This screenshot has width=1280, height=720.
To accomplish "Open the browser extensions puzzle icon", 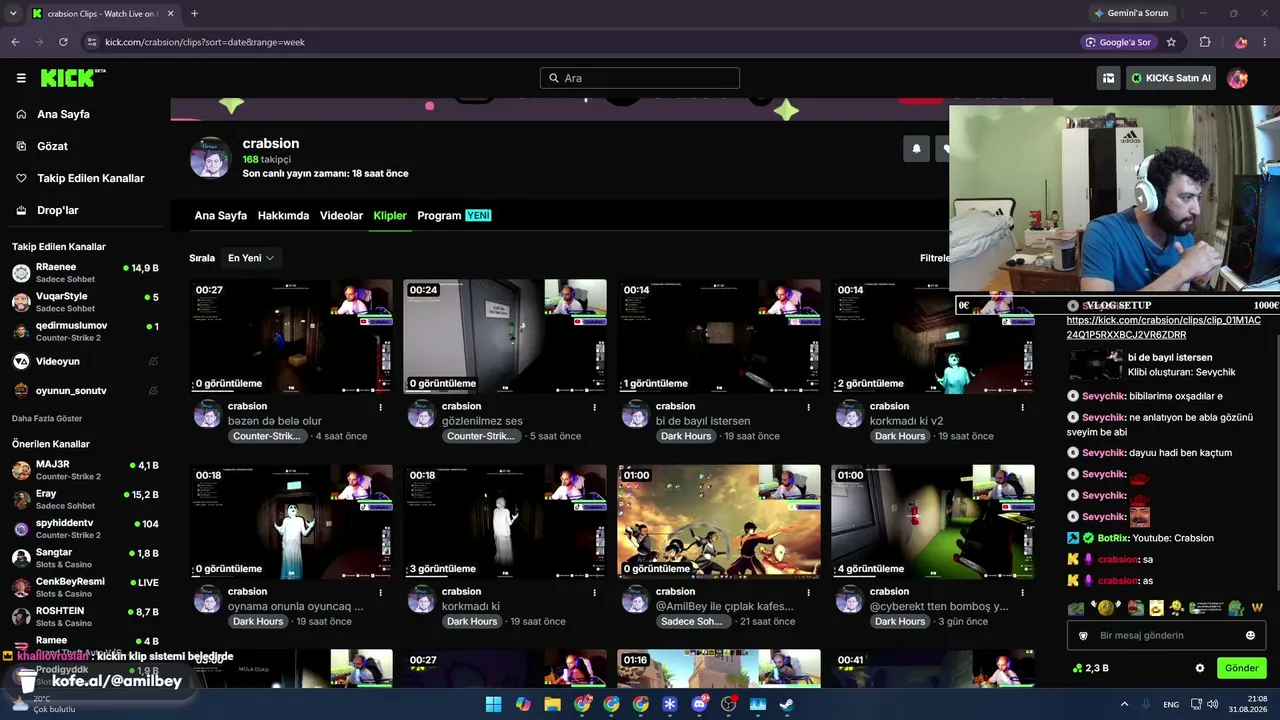I will (1205, 42).
